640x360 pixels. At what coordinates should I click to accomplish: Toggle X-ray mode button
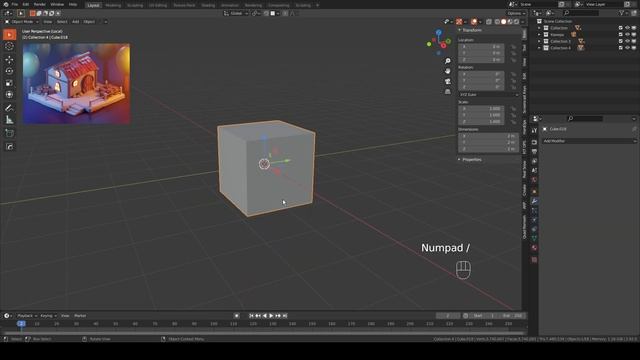tap(489, 22)
